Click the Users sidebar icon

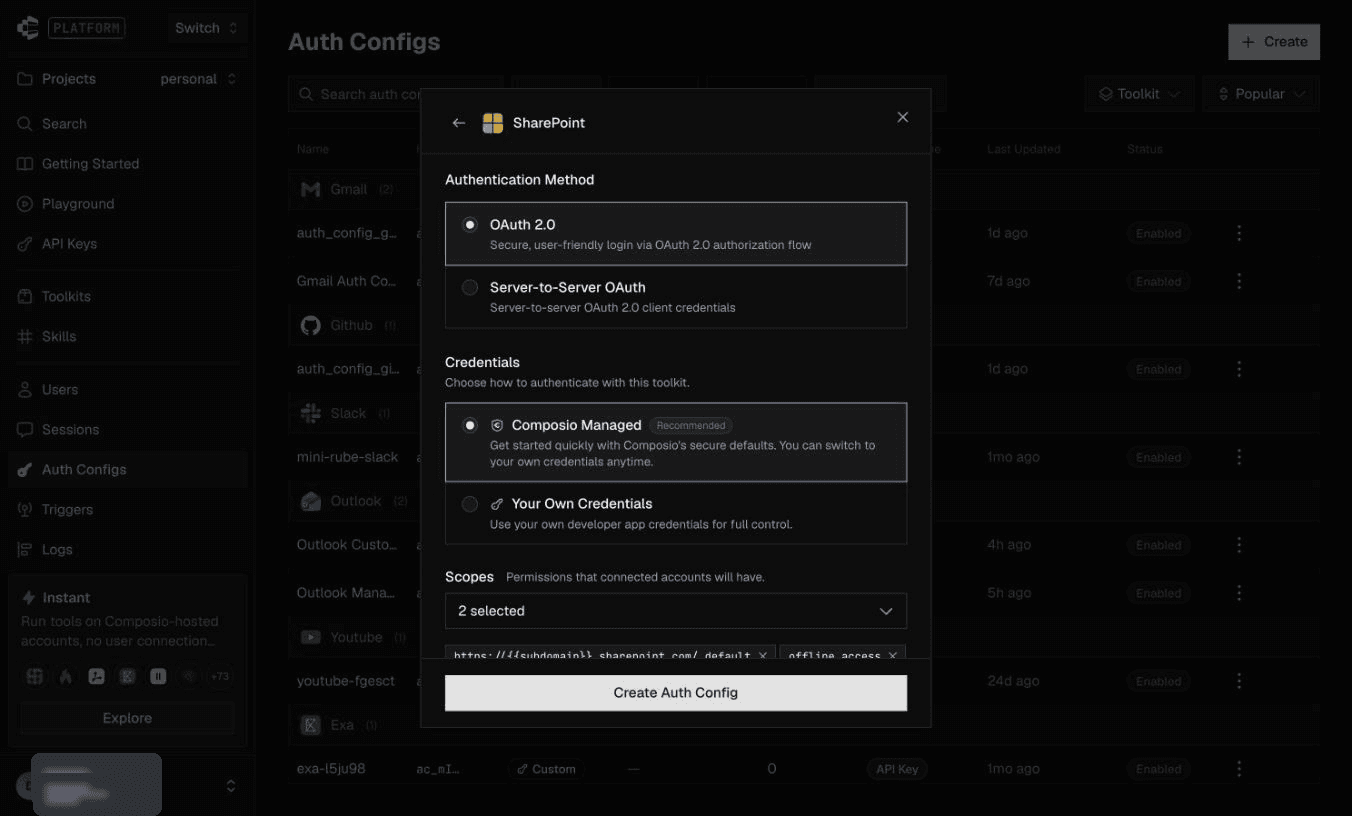coord(25,390)
